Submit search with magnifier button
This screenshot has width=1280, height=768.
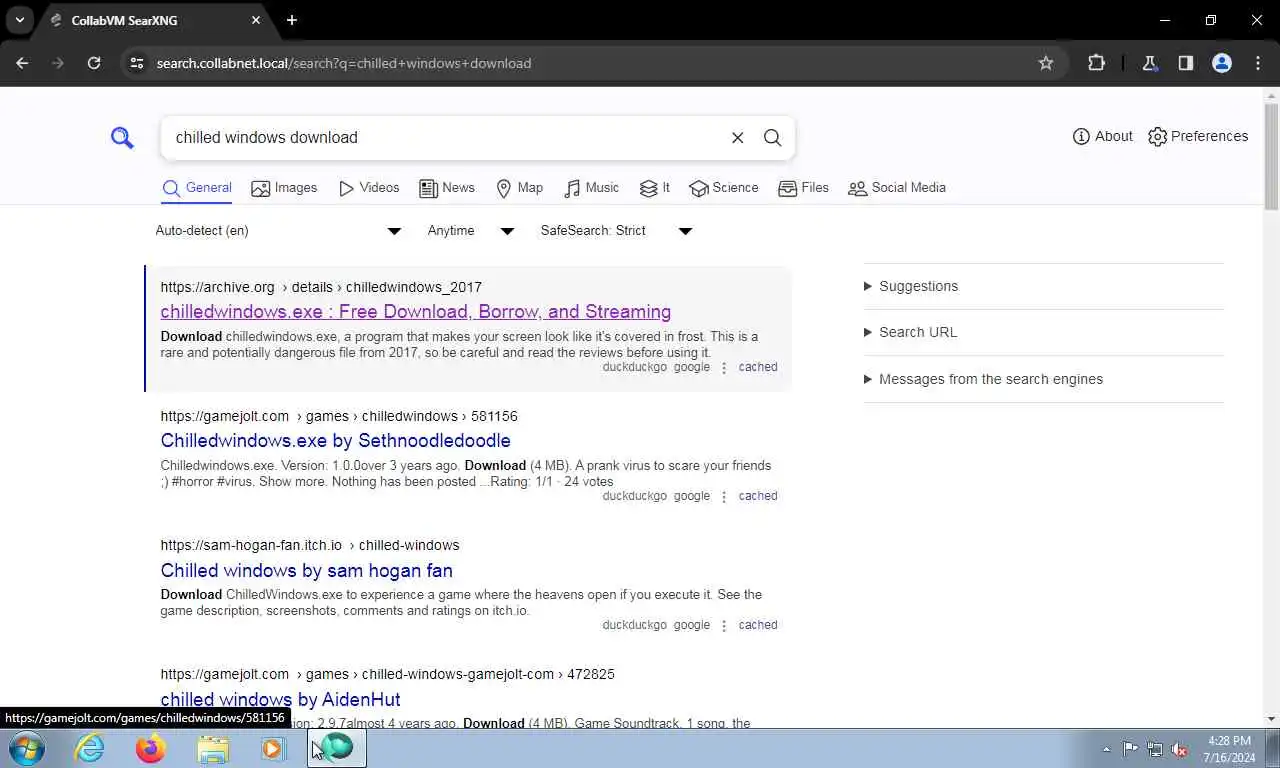[773, 138]
